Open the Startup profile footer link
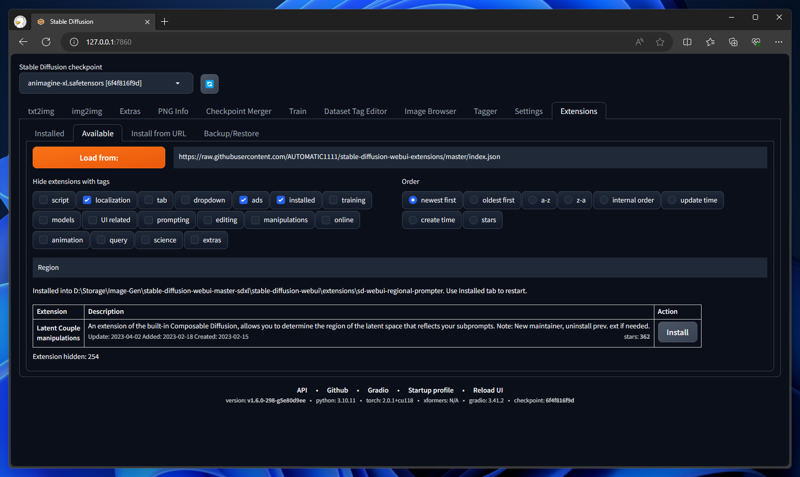This screenshot has height=477, width=800. point(431,390)
